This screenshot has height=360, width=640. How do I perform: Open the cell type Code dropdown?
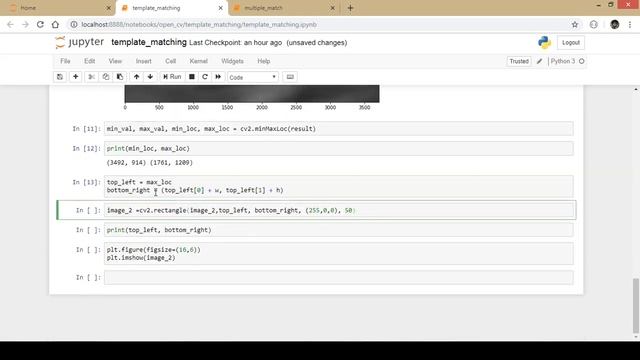pos(253,77)
